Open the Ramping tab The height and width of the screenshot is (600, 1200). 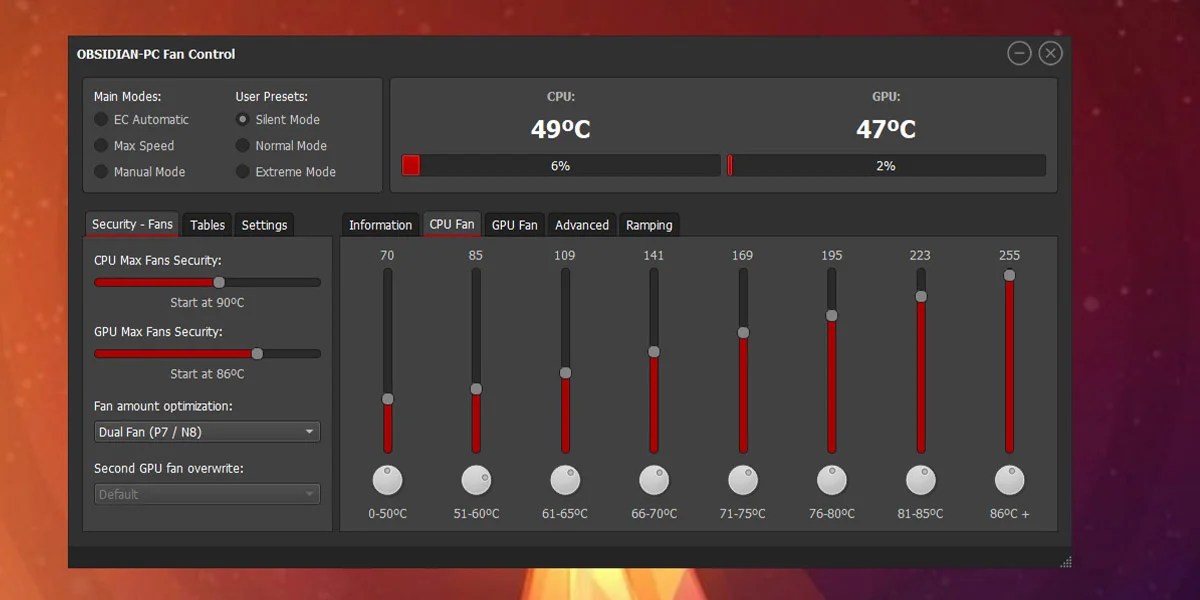click(x=649, y=225)
